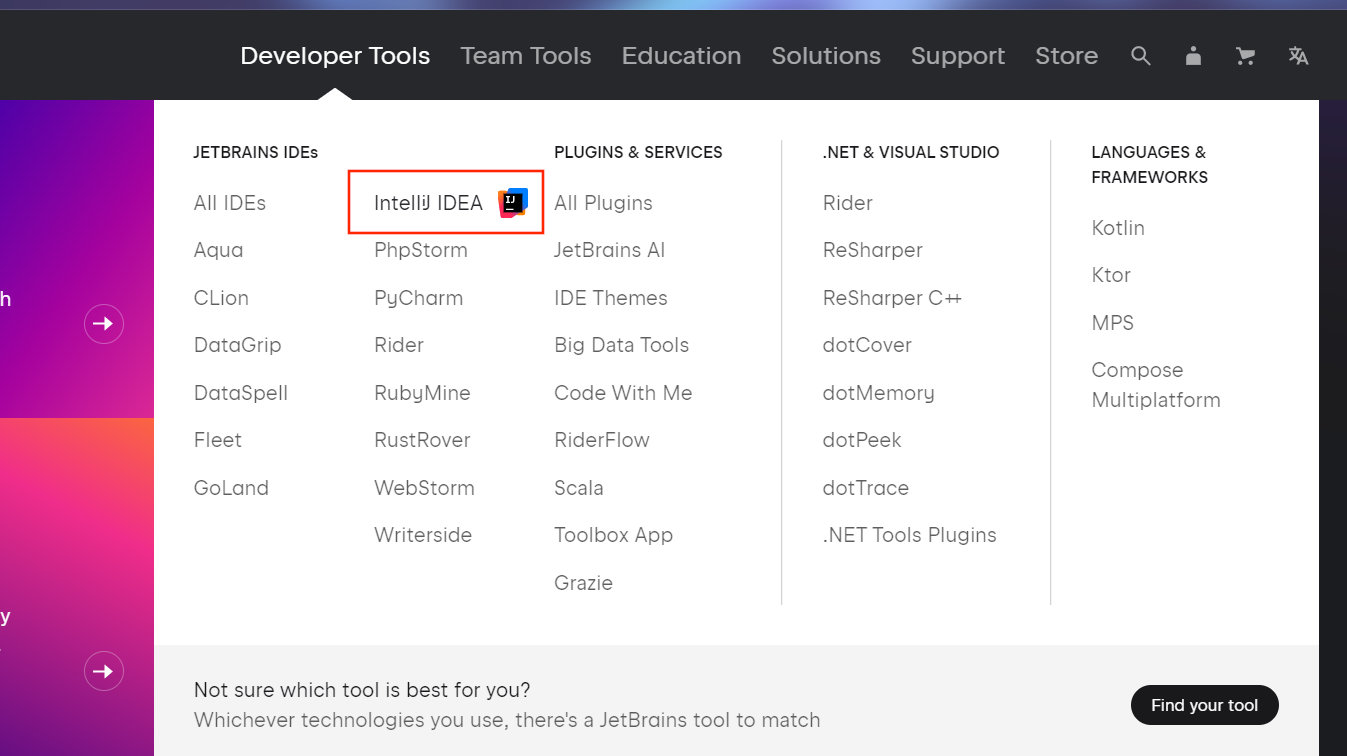The height and width of the screenshot is (756, 1347).
Task: Select PyCharm from the IDE list
Action: (418, 298)
